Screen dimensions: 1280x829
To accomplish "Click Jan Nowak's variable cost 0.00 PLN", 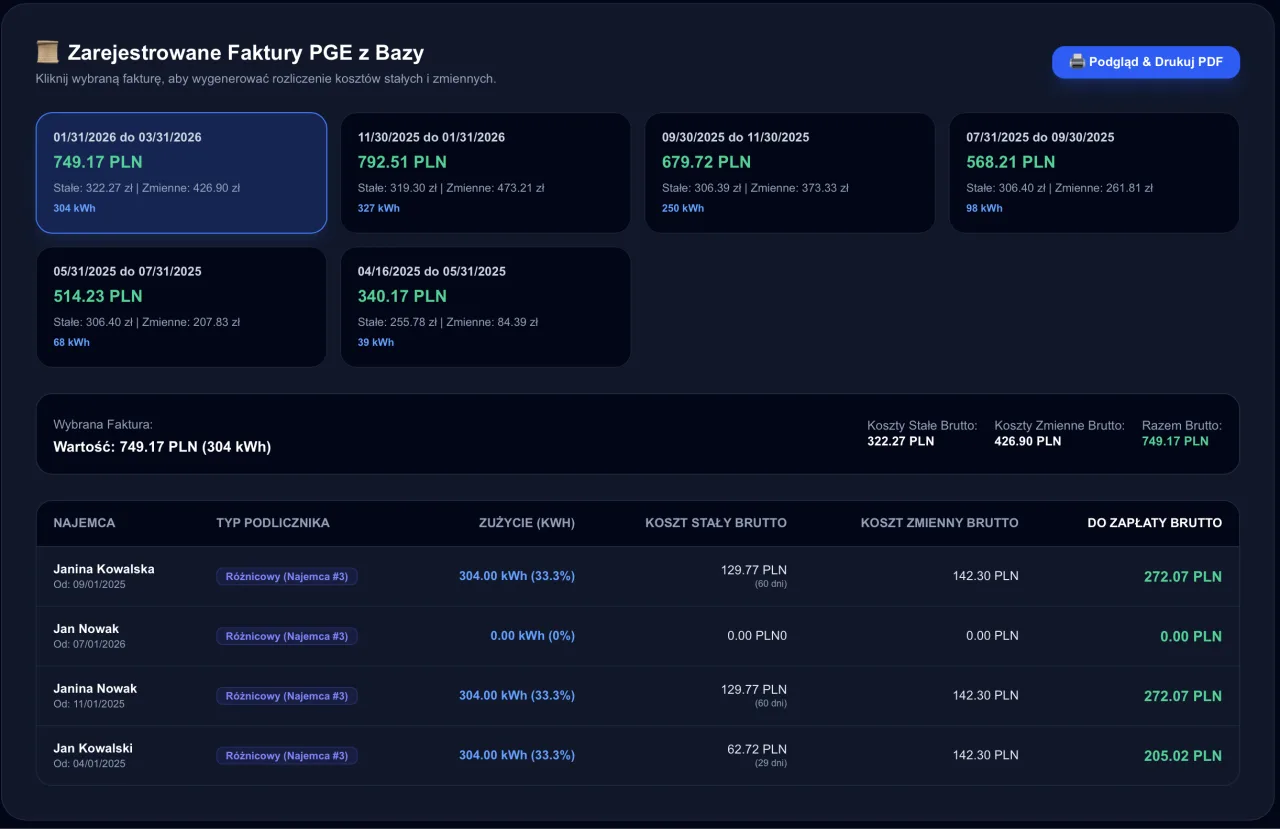I will [993, 636].
